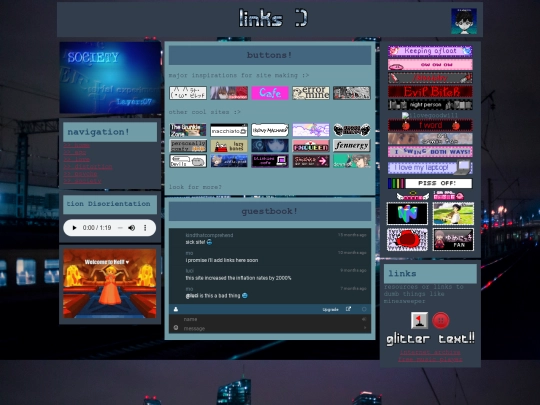
Task: Click the guestbook message input field
Action: click(270, 328)
